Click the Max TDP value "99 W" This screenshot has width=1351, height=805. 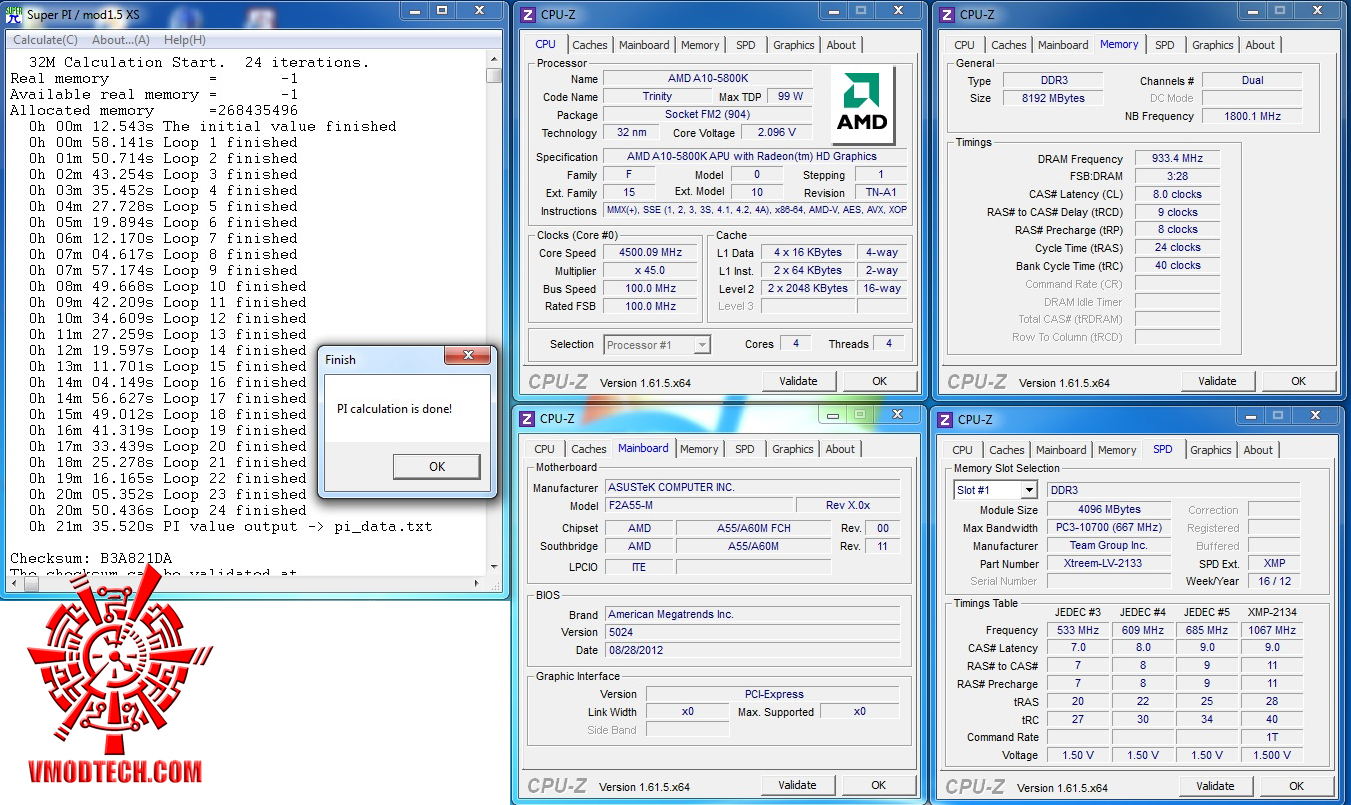(x=790, y=97)
